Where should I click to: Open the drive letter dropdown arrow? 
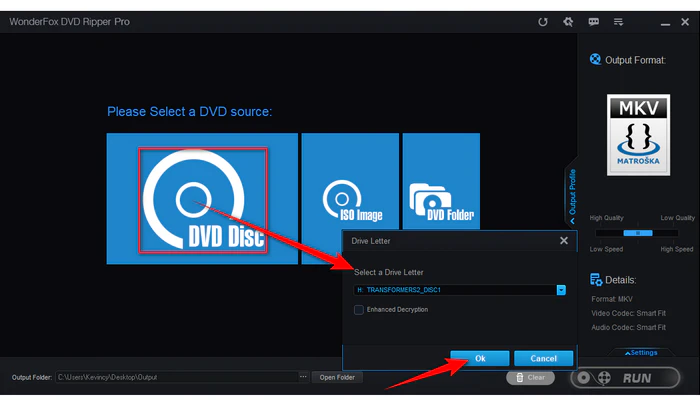[x=561, y=290]
